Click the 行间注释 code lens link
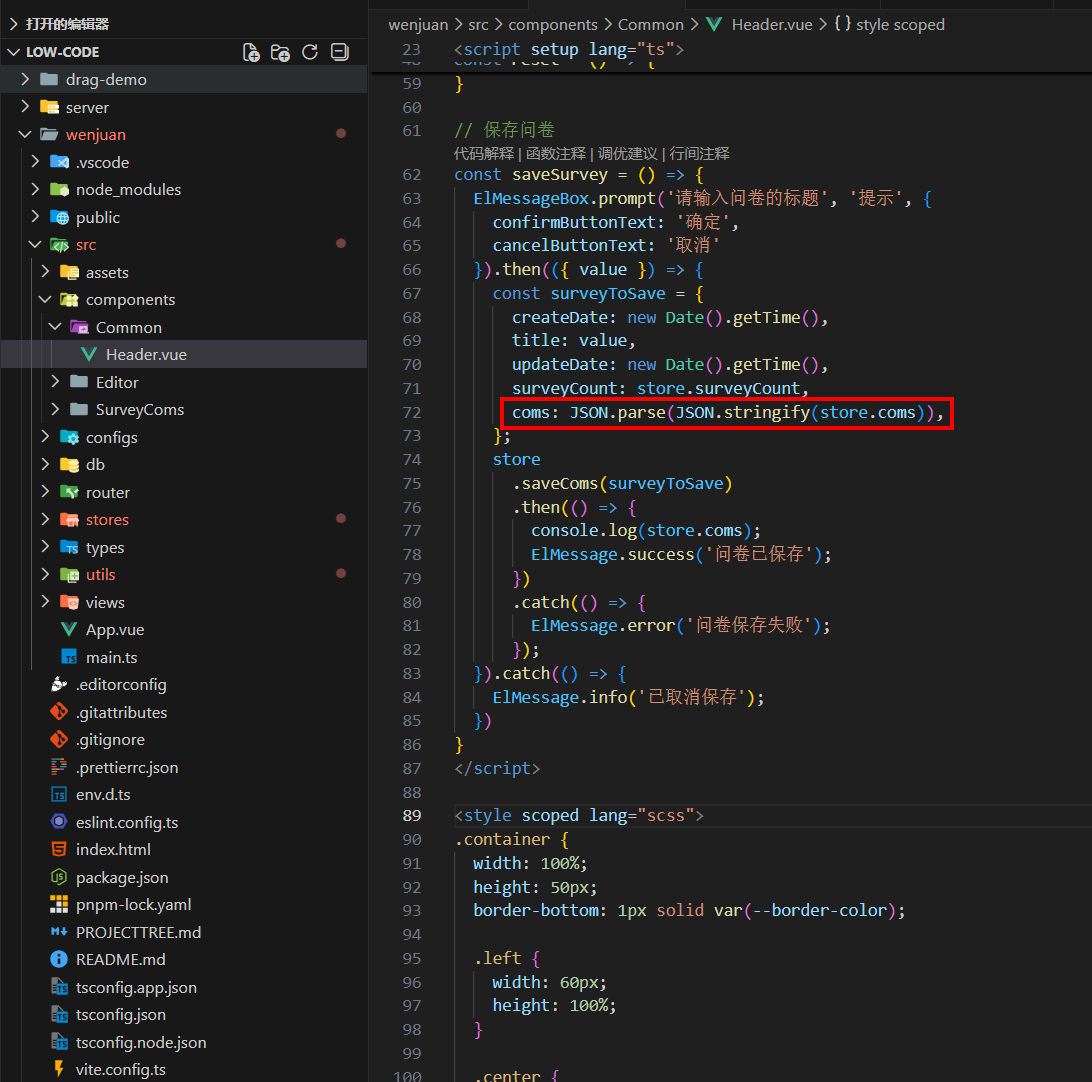The width and height of the screenshot is (1092, 1082). point(699,154)
